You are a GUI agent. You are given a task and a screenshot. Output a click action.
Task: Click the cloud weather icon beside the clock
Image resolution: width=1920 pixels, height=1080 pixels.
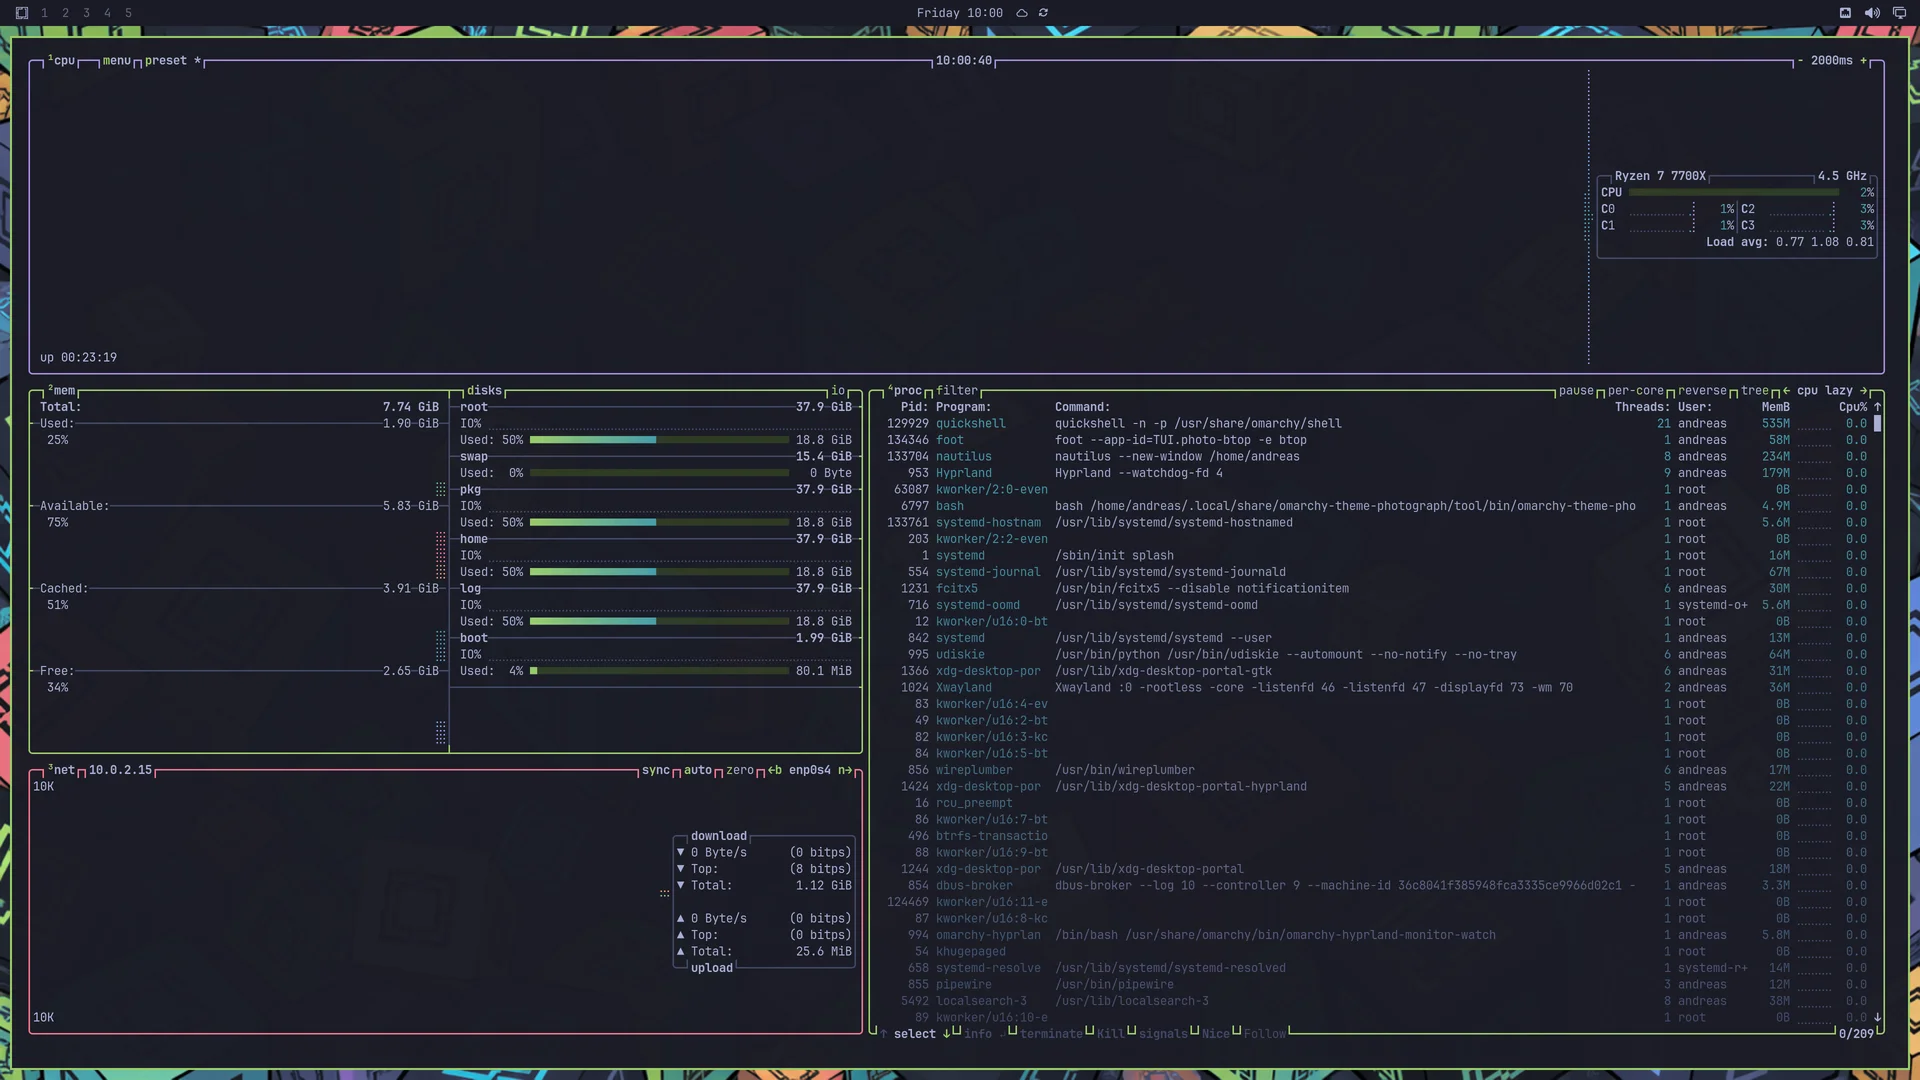[1022, 13]
